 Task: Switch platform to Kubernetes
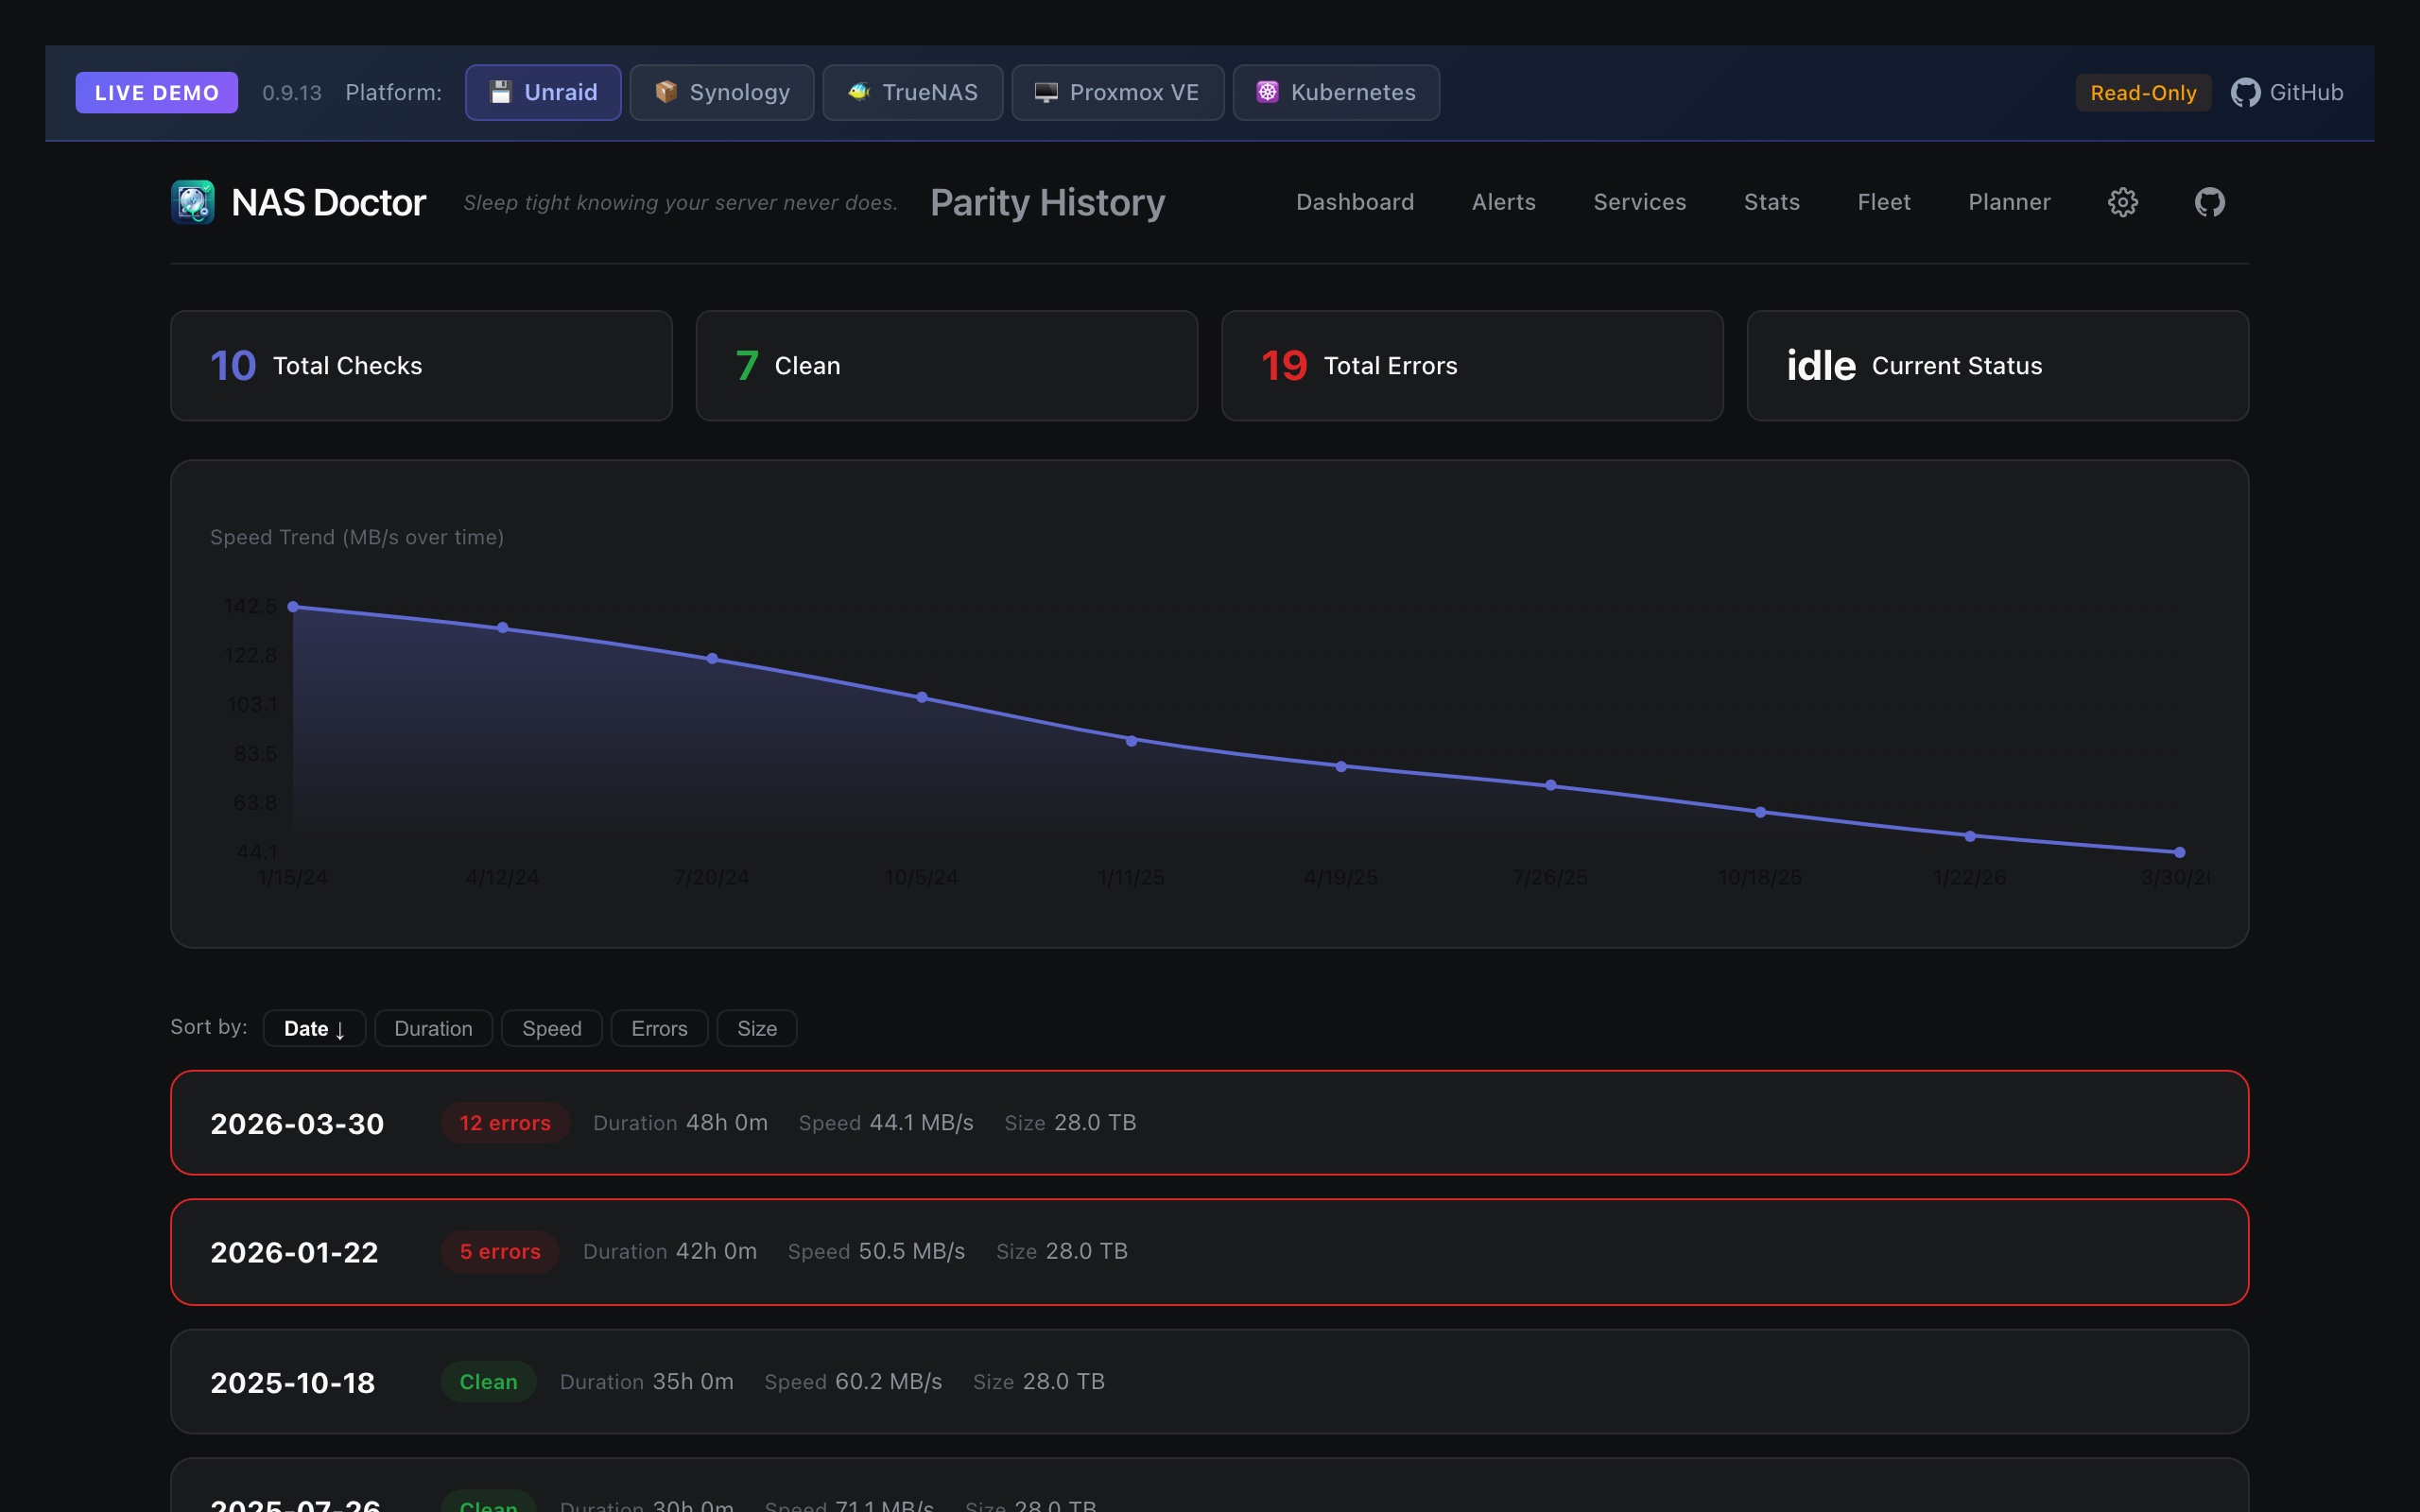[1336, 92]
